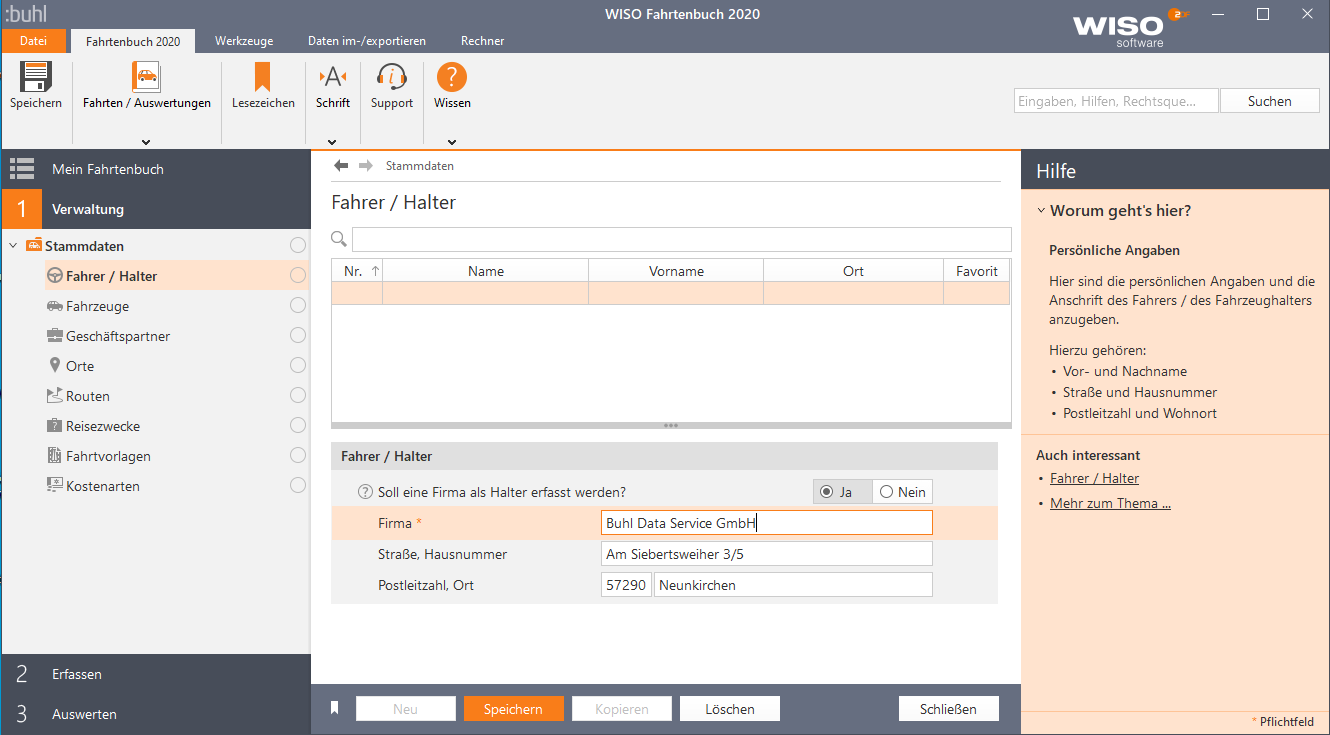
Task: Click the Wissen question mark icon
Action: 452,78
